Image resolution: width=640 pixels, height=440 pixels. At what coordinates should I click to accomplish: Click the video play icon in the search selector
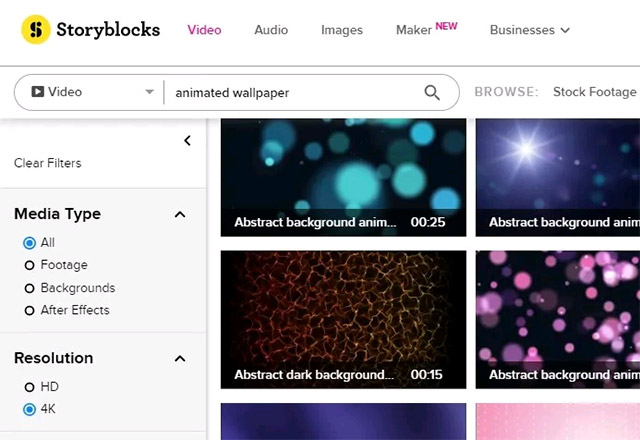[x=37, y=92]
